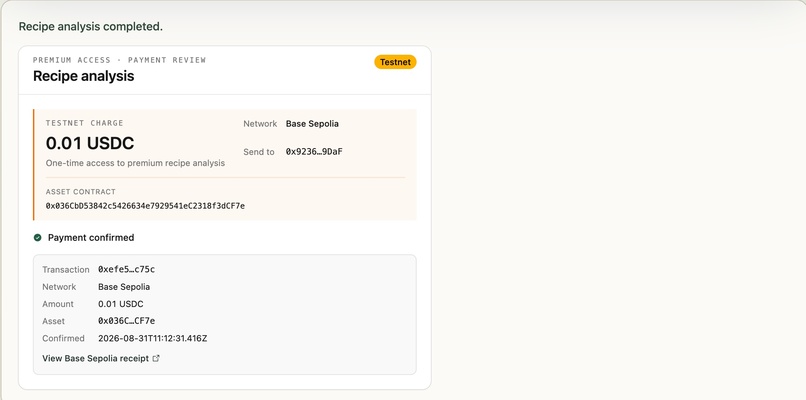Click the Payment confirmed status text
This screenshot has width=806, height=400.
click(x=91, y=238)
